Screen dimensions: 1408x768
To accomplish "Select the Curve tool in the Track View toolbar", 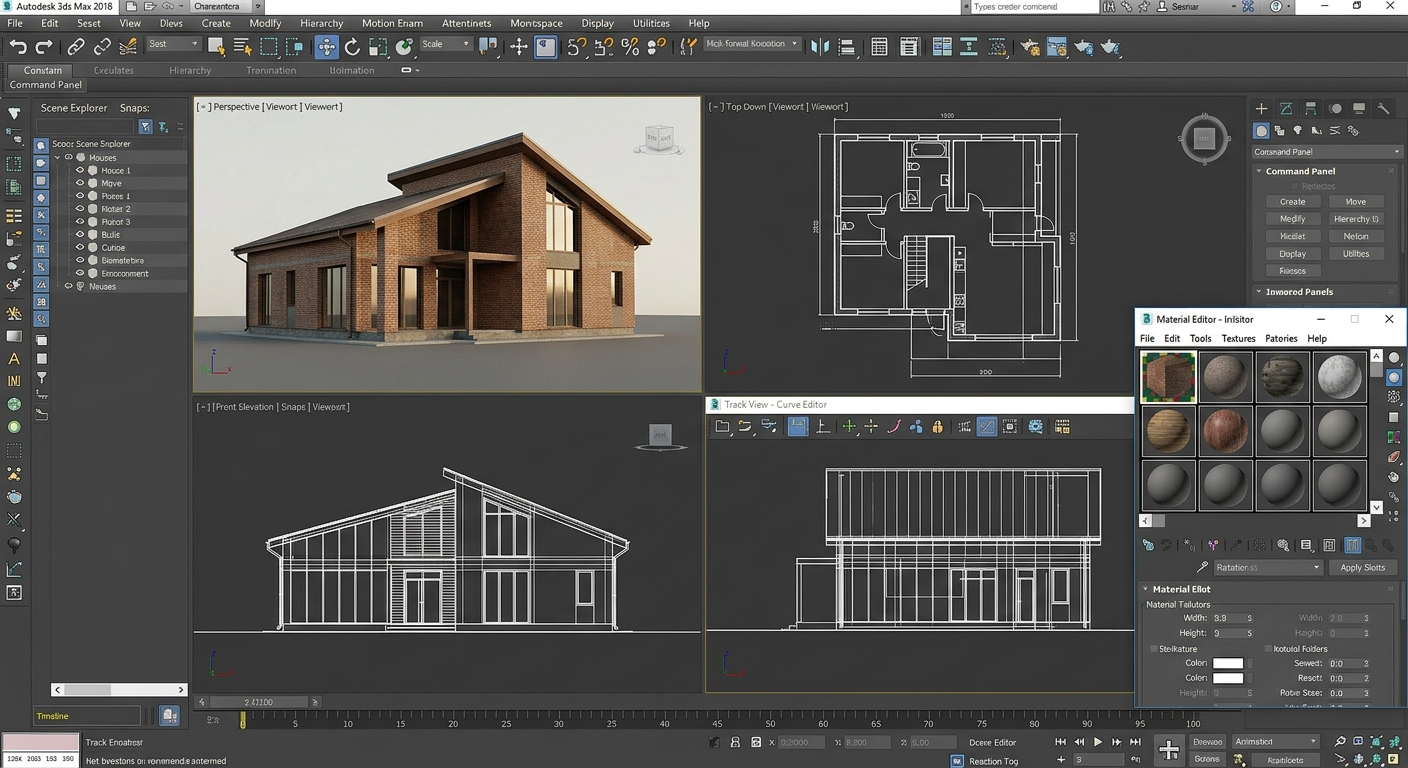I will point(894,426).
